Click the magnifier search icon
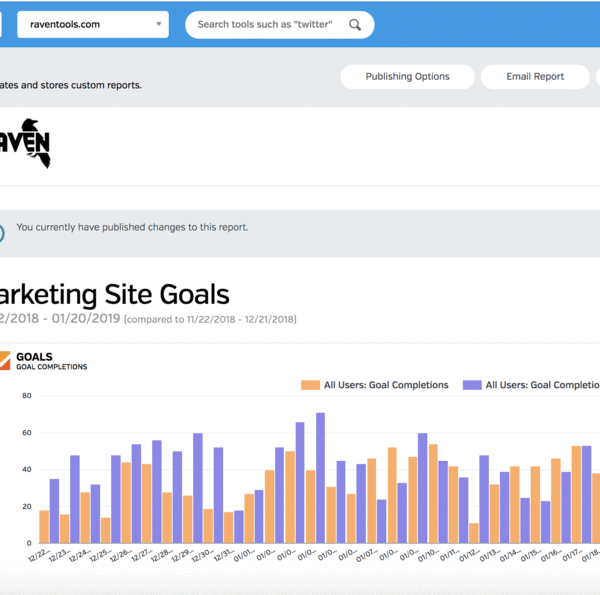 click(355, 25)
